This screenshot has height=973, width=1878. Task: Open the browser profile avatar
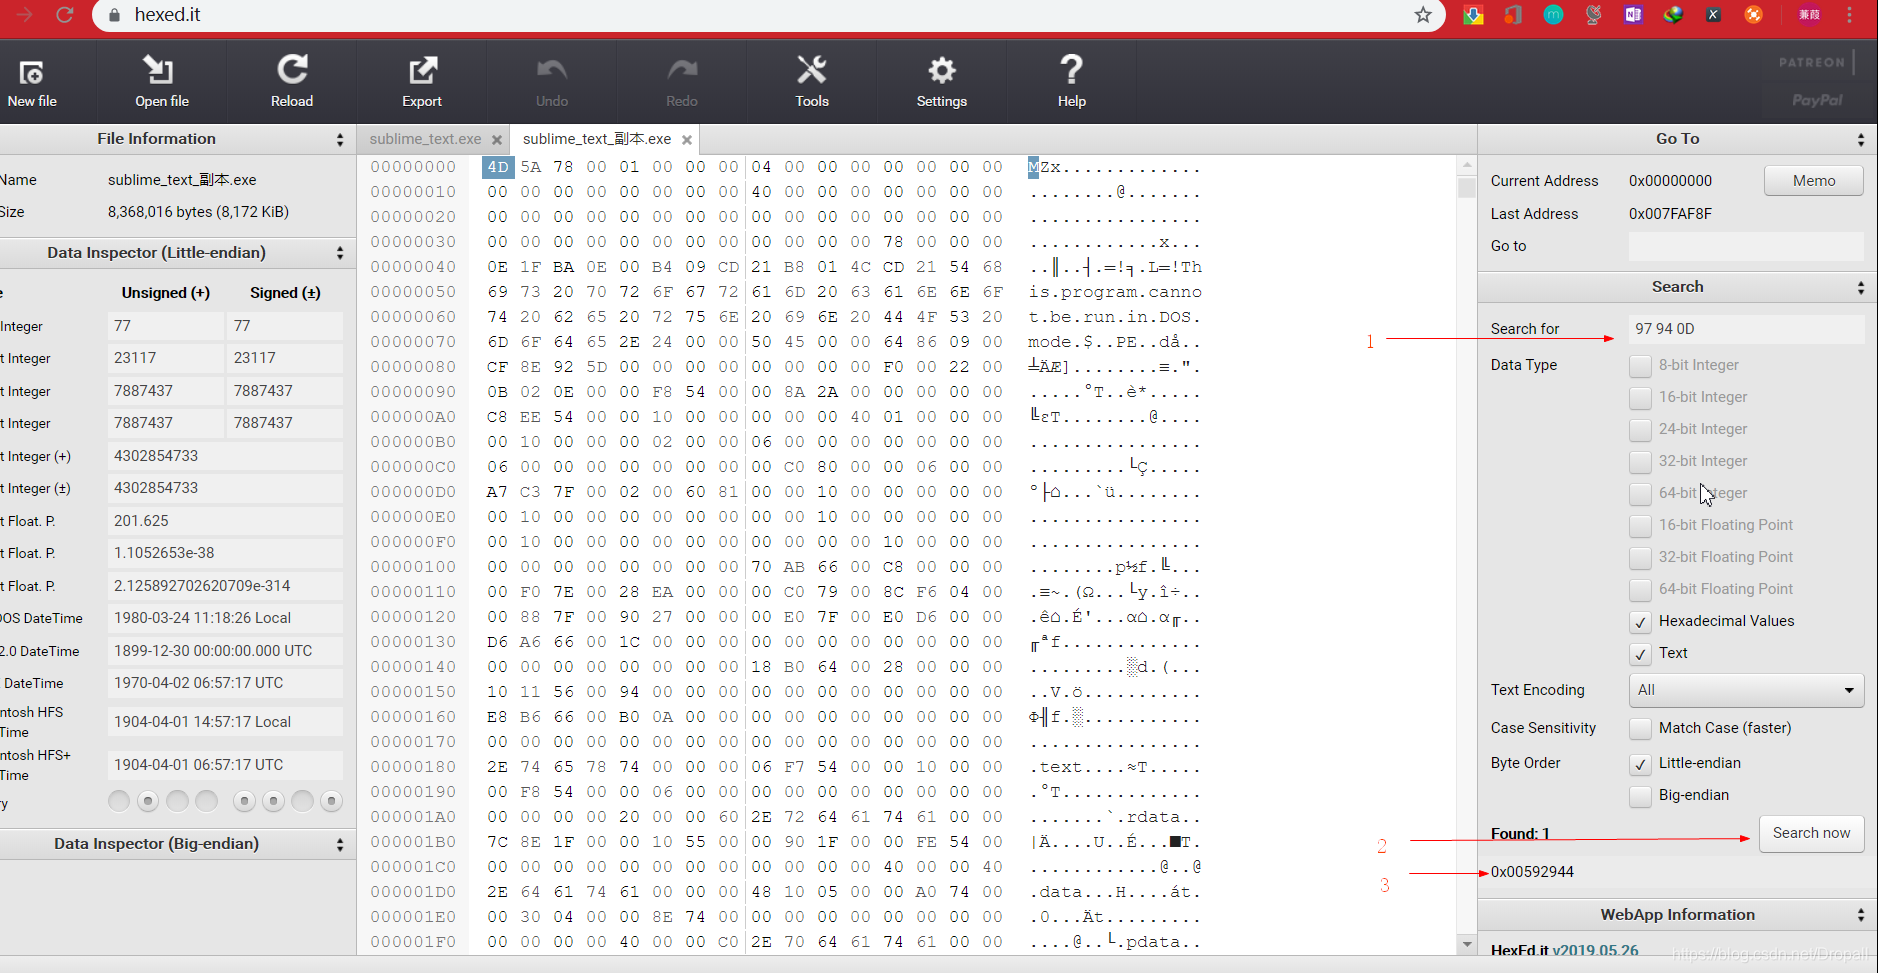(x=1809, y=15)
